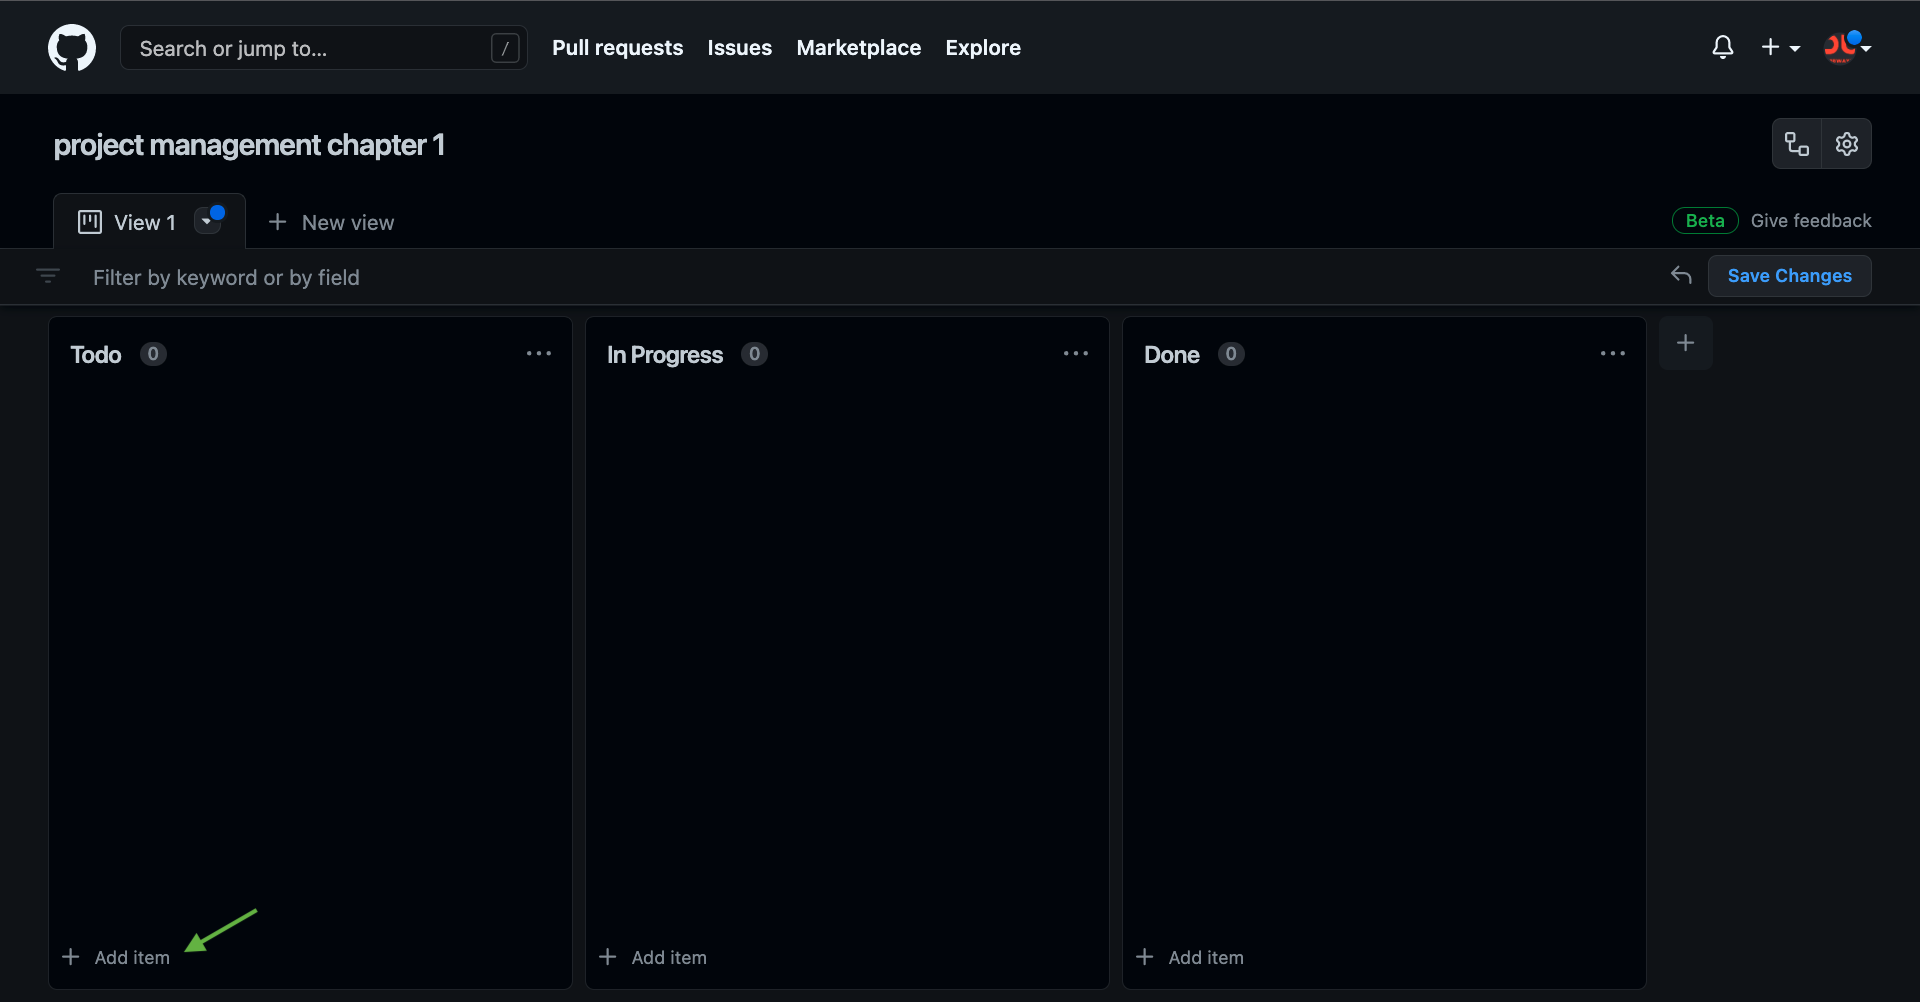
Task: Click the Give feedback link
Action: tap(1810, 221)
